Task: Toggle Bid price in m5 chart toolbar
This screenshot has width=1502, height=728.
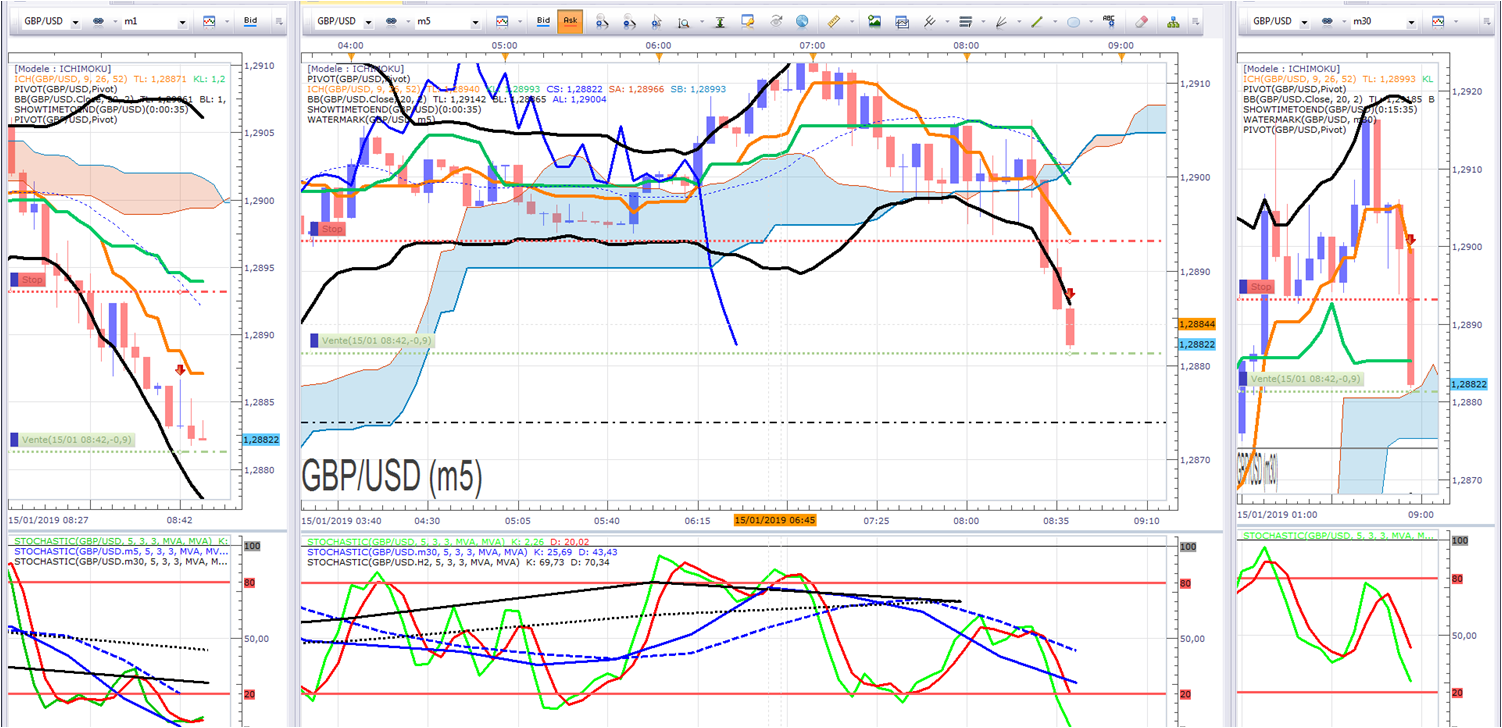Action: 543,20
